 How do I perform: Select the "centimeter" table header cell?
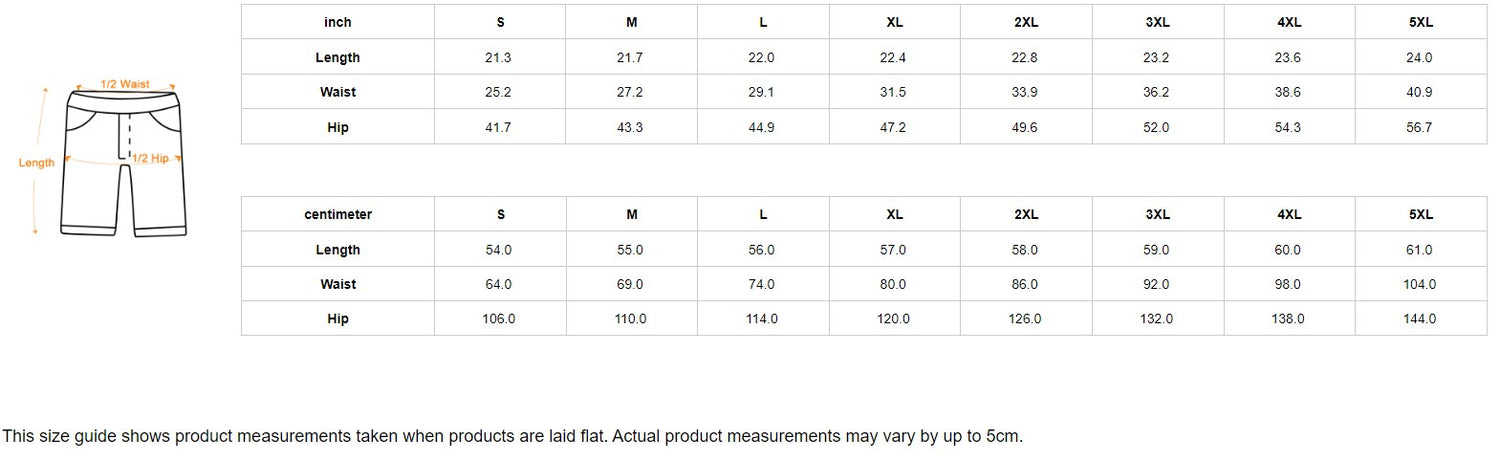(338, 214)
